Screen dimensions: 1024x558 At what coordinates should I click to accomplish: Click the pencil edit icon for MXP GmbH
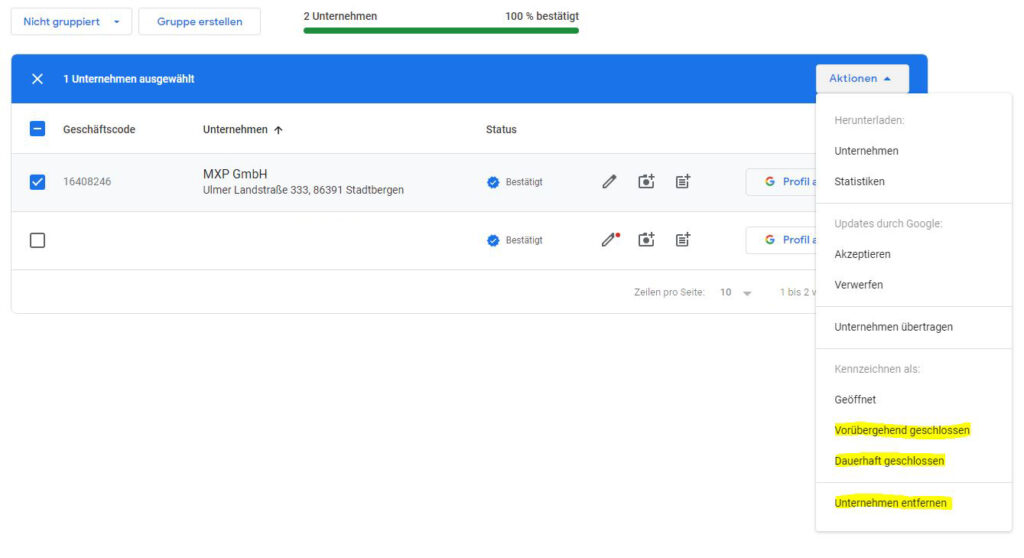(x=609, y=182)
